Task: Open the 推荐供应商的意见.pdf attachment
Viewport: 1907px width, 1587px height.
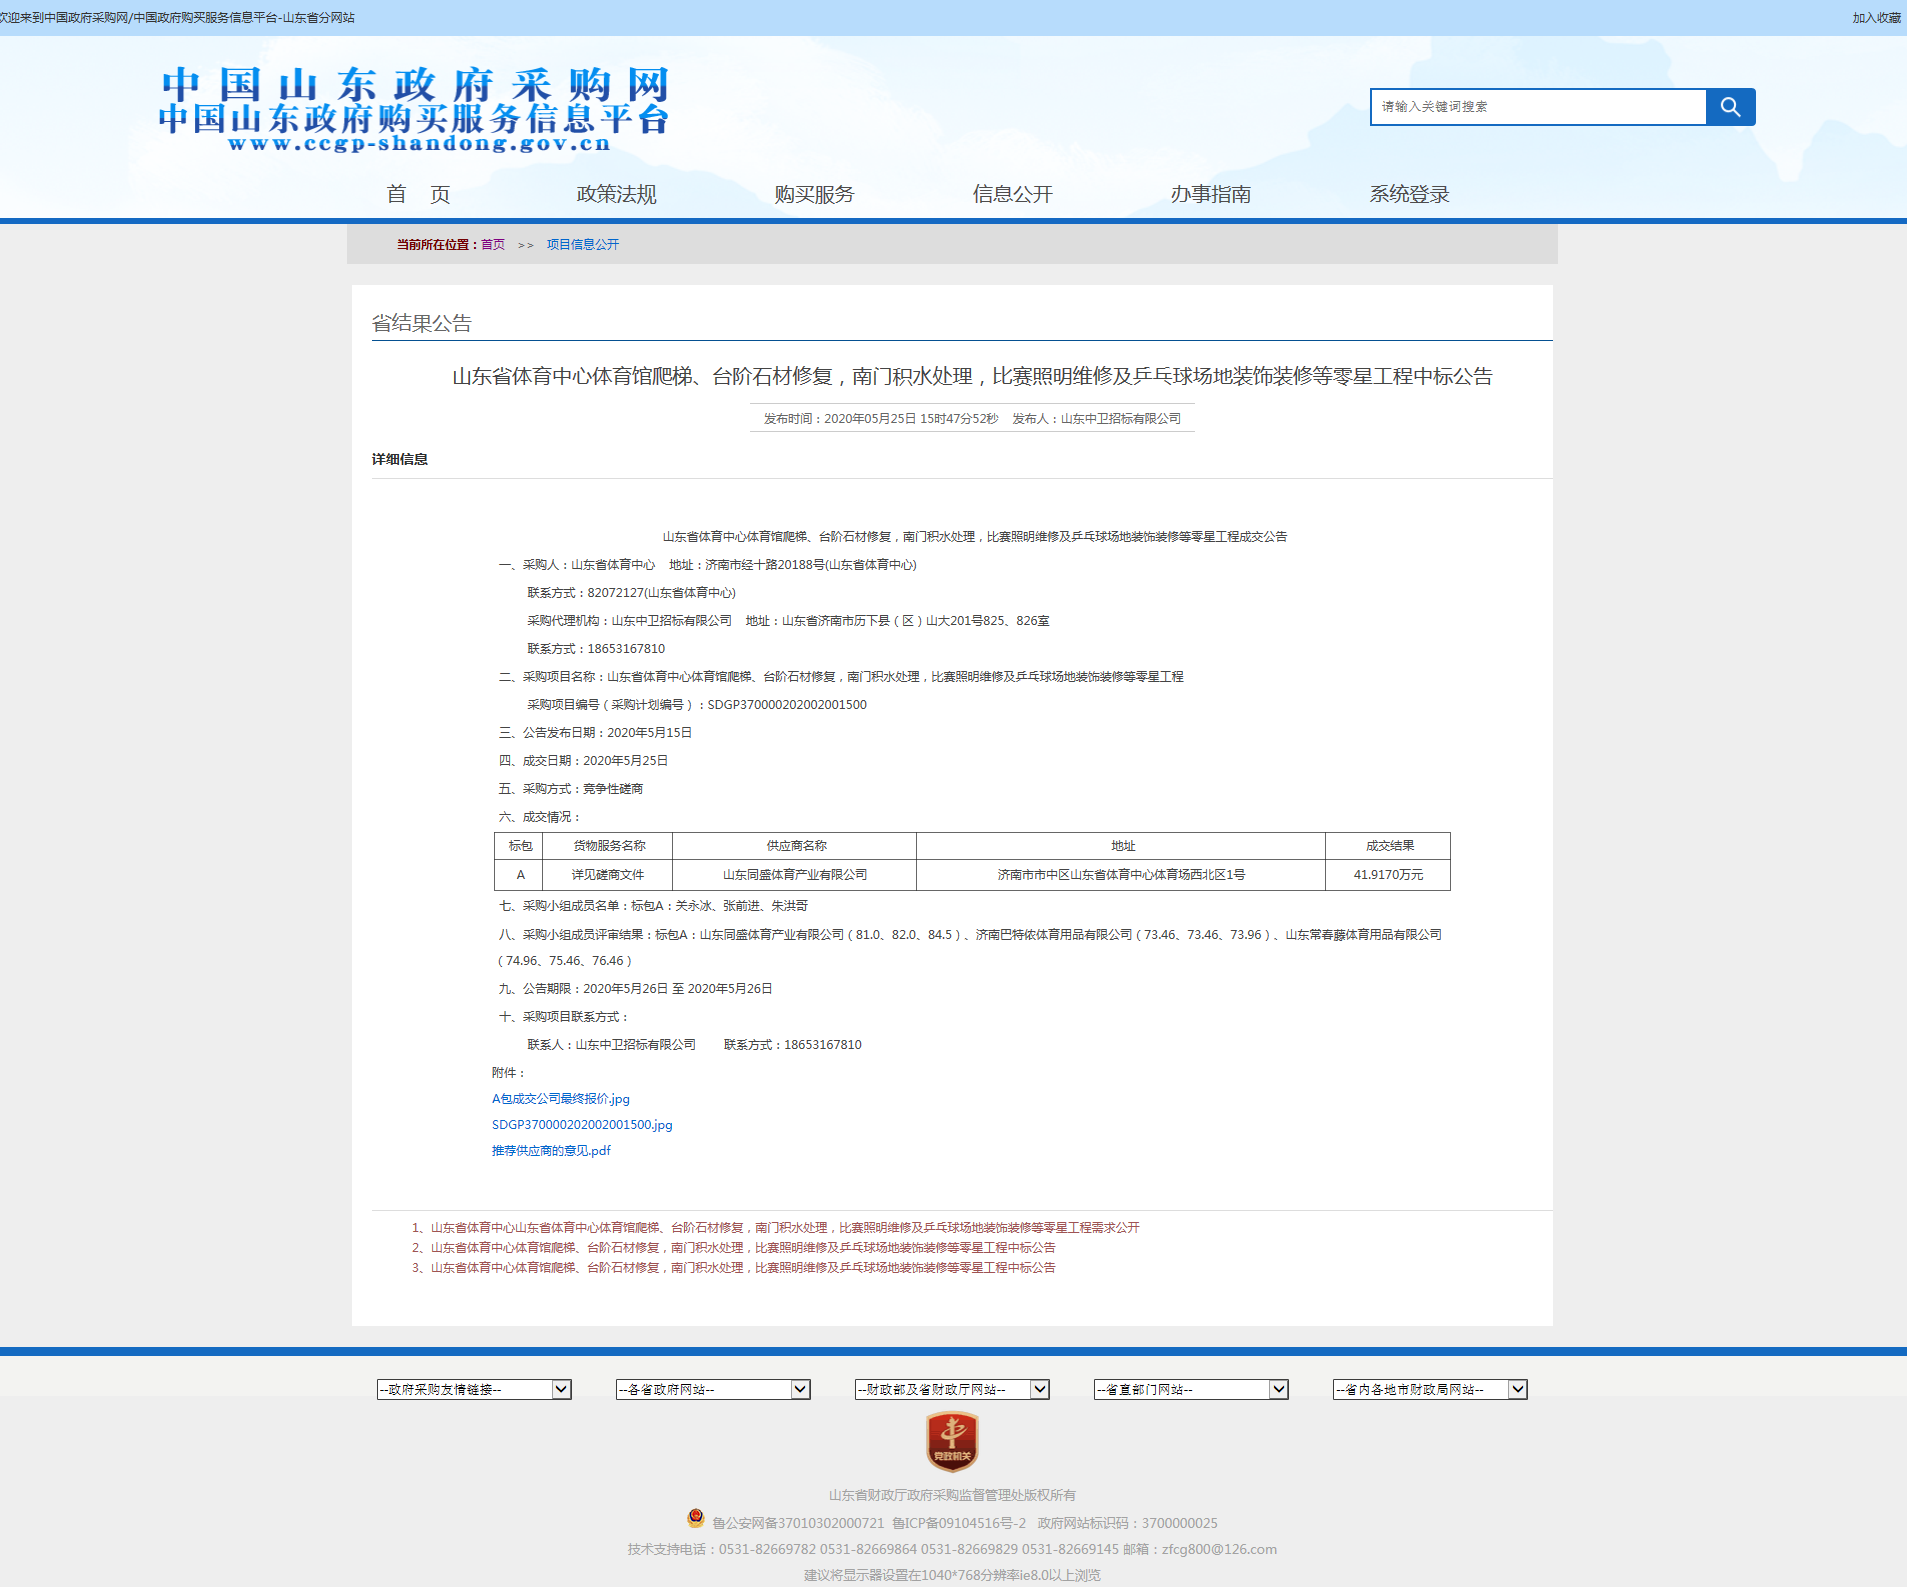Action: (x=550, y=1151)
